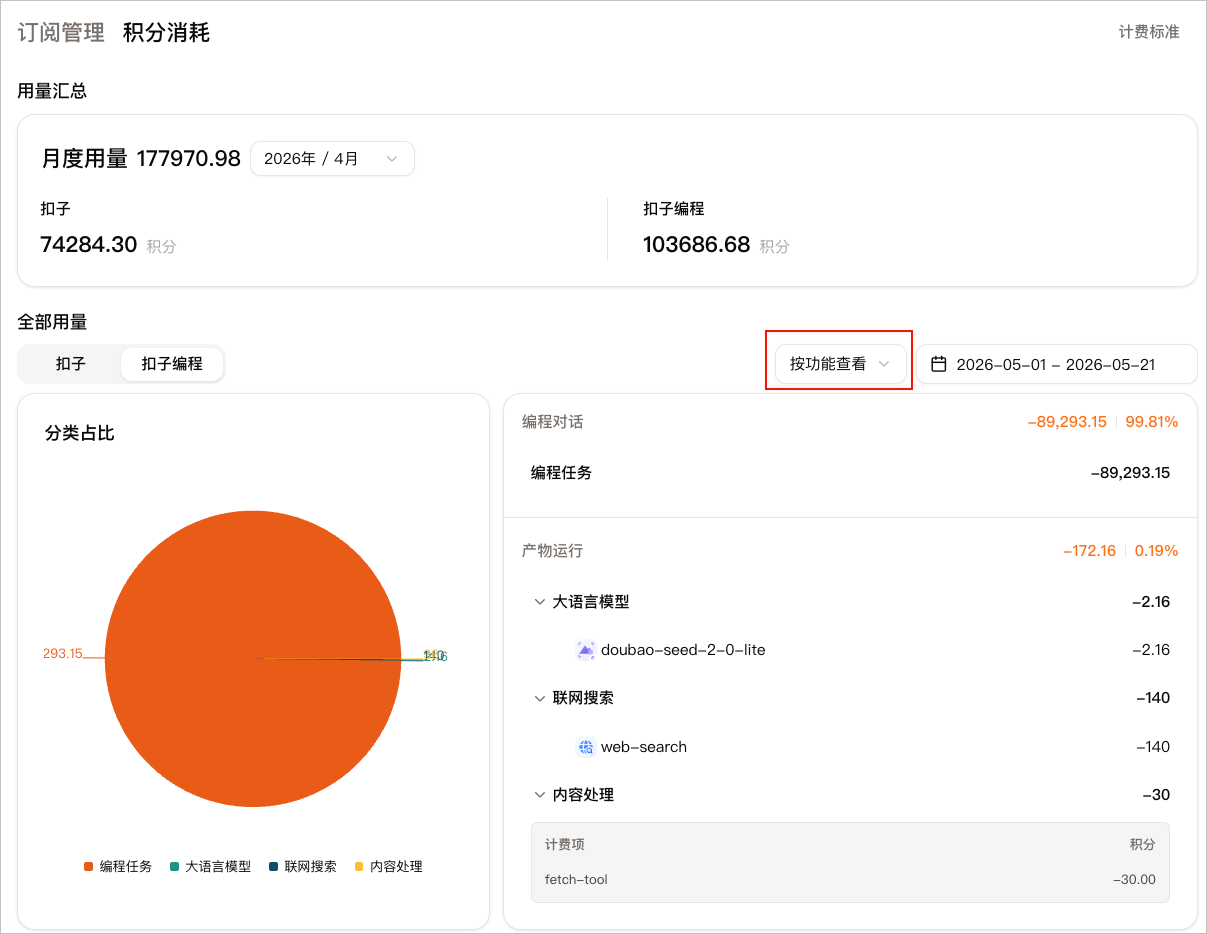Click the calendar icon in date range
1207x934 pixels.
point(938,364)
